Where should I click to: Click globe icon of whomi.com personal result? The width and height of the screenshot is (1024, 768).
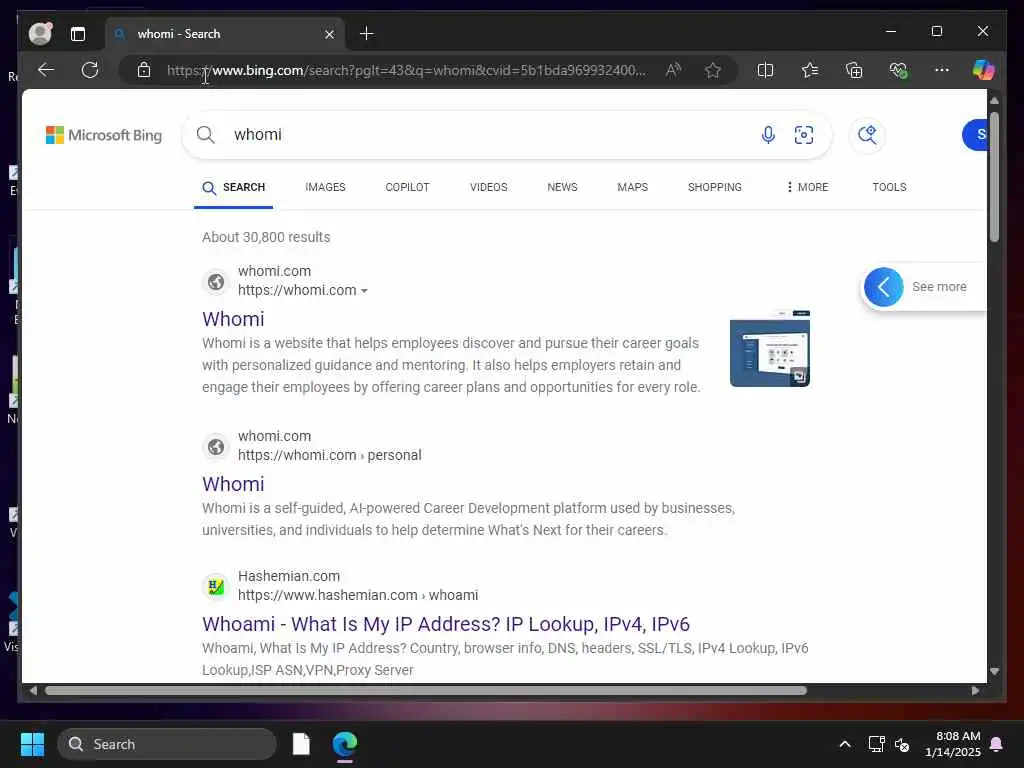[216, 447]
